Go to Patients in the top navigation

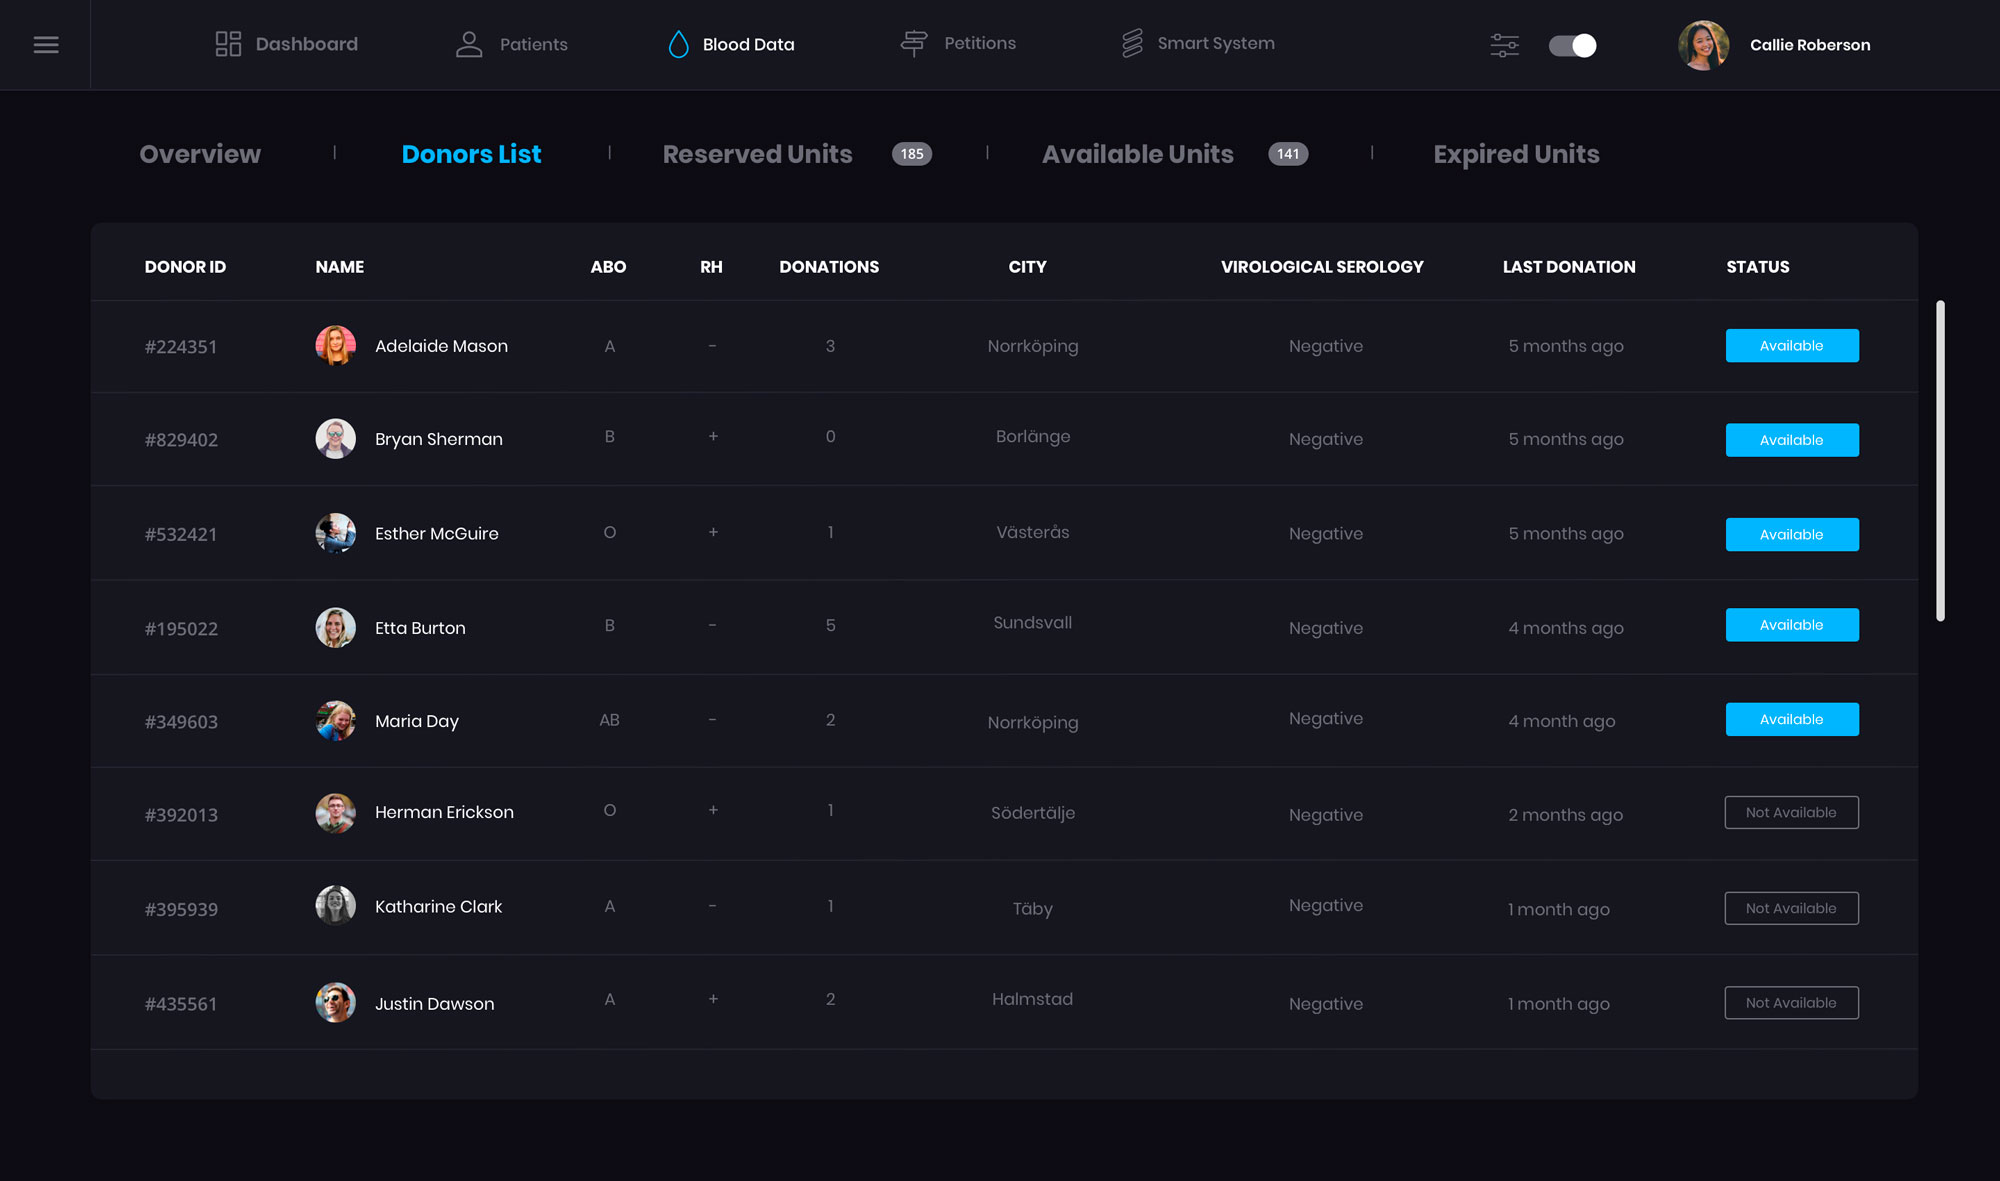click(533, 44)
